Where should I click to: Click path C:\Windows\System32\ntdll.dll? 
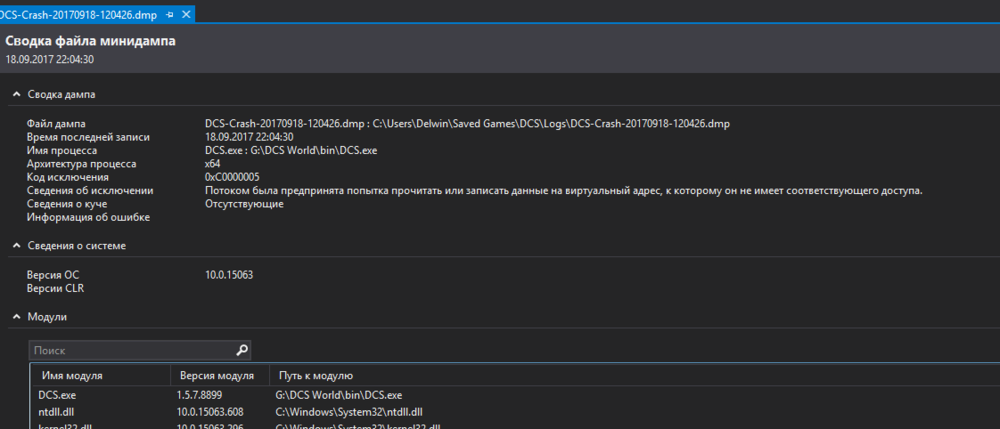(349, 412)
